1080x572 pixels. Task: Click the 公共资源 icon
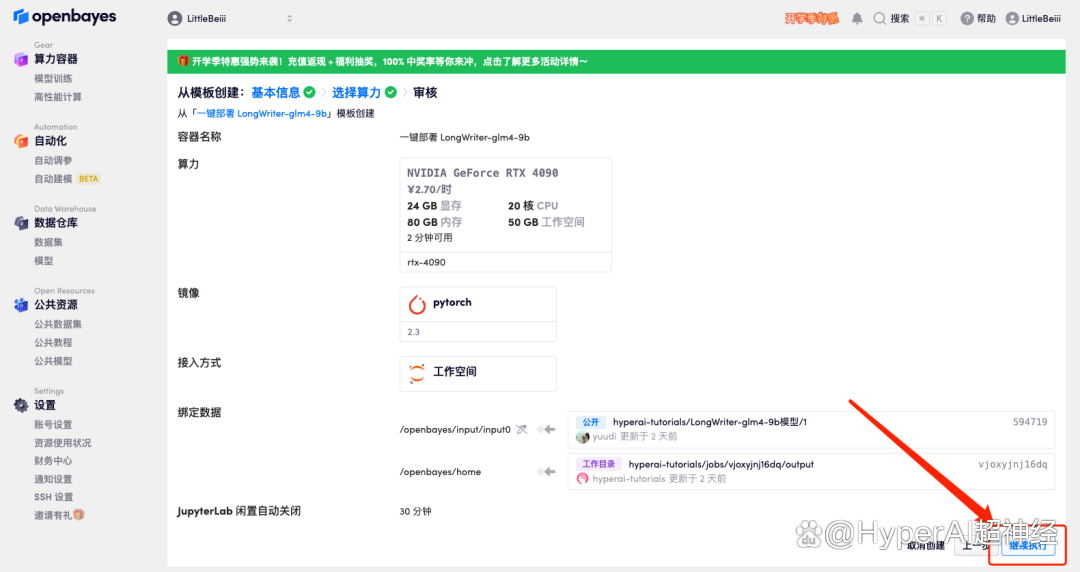(21, 305)
